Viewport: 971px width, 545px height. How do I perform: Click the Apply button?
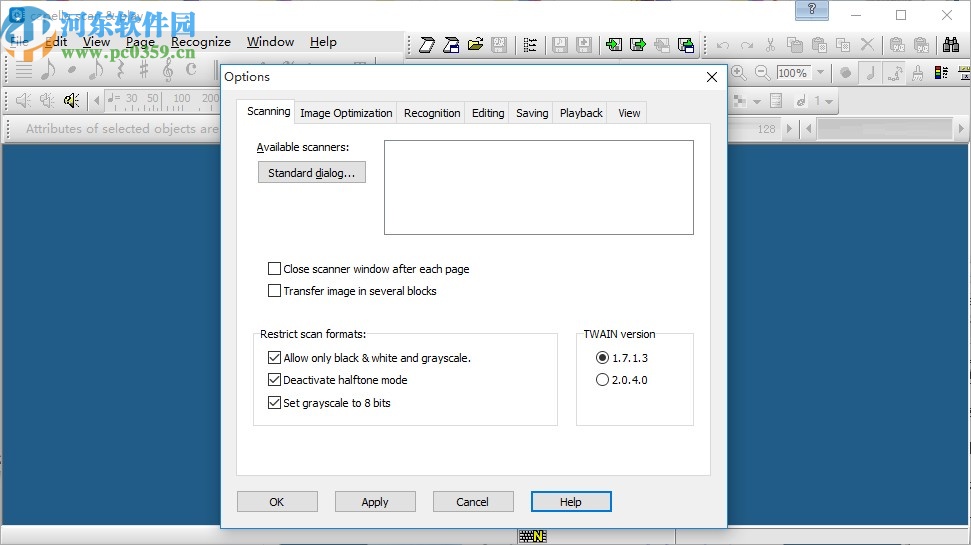point(375,502)
